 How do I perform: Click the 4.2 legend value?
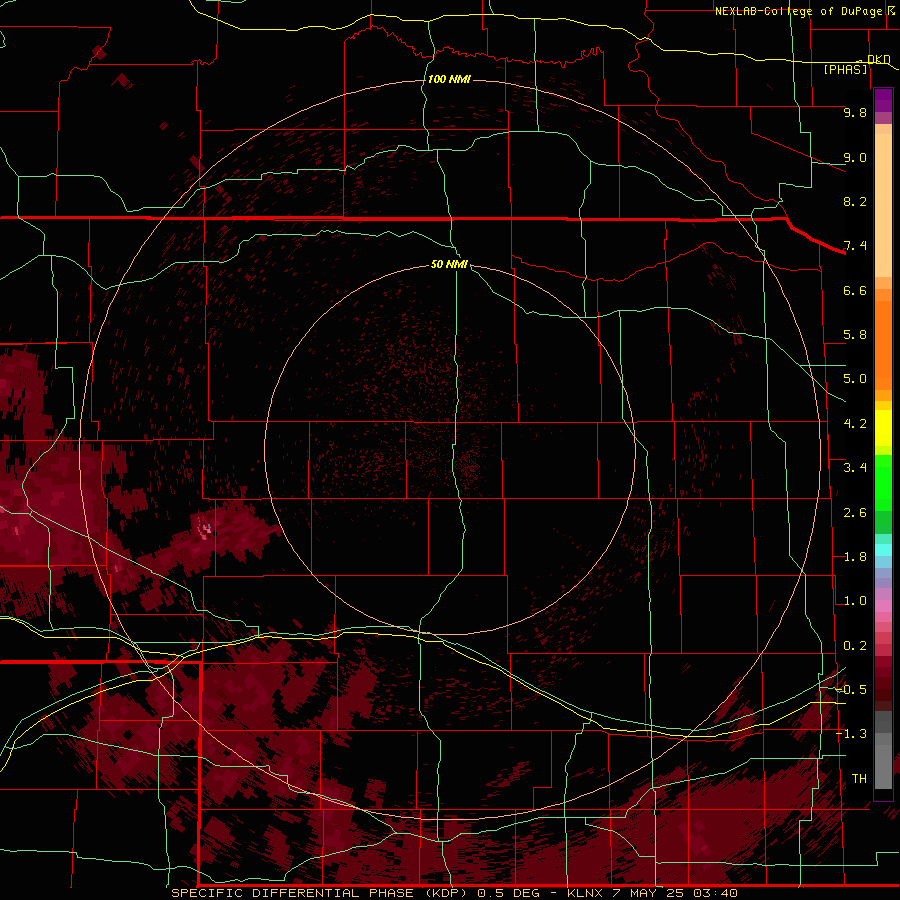tap(855, 424)
